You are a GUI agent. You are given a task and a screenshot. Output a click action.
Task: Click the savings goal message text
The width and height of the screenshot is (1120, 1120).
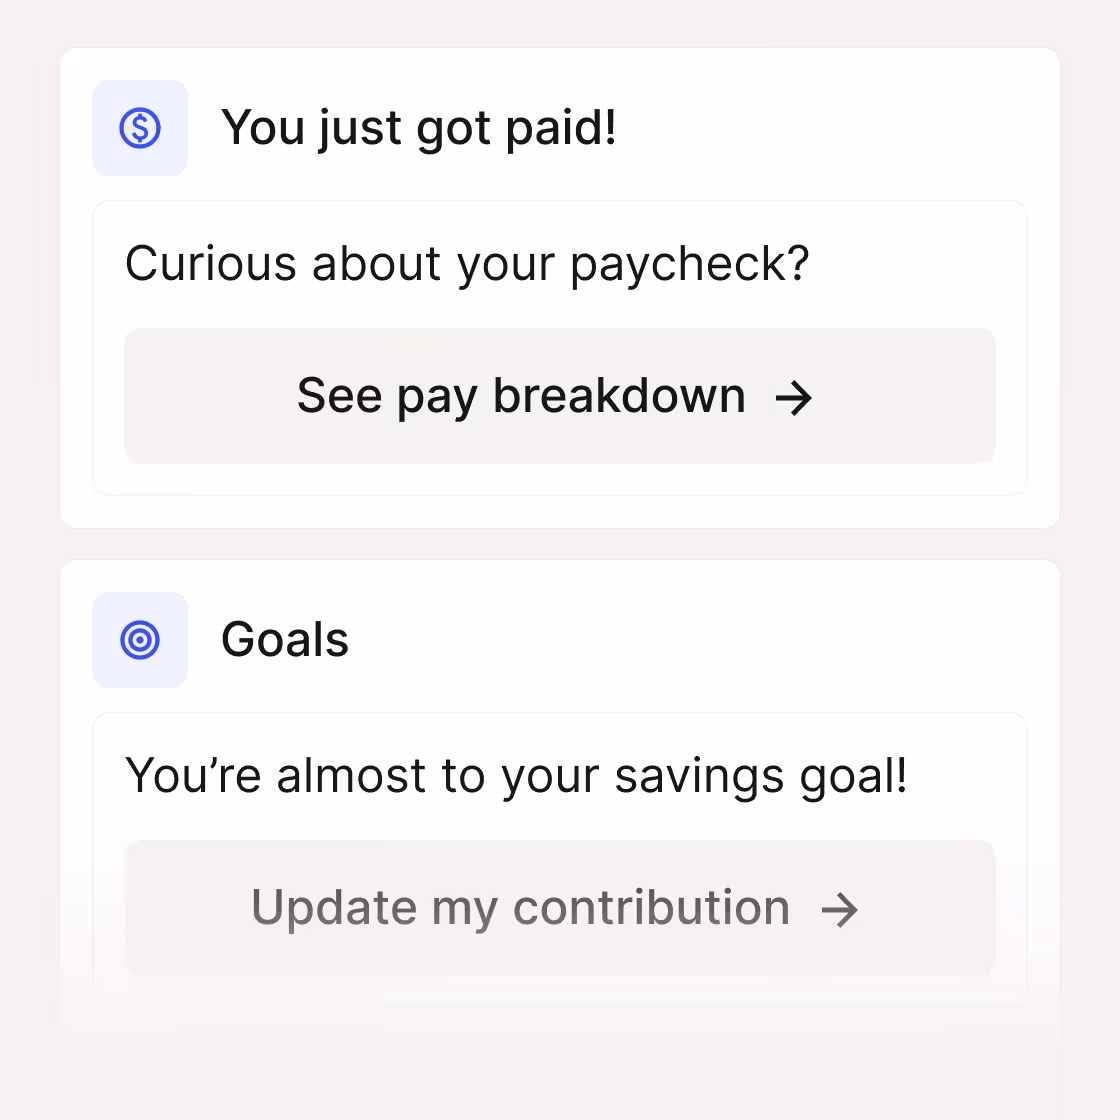516,775
